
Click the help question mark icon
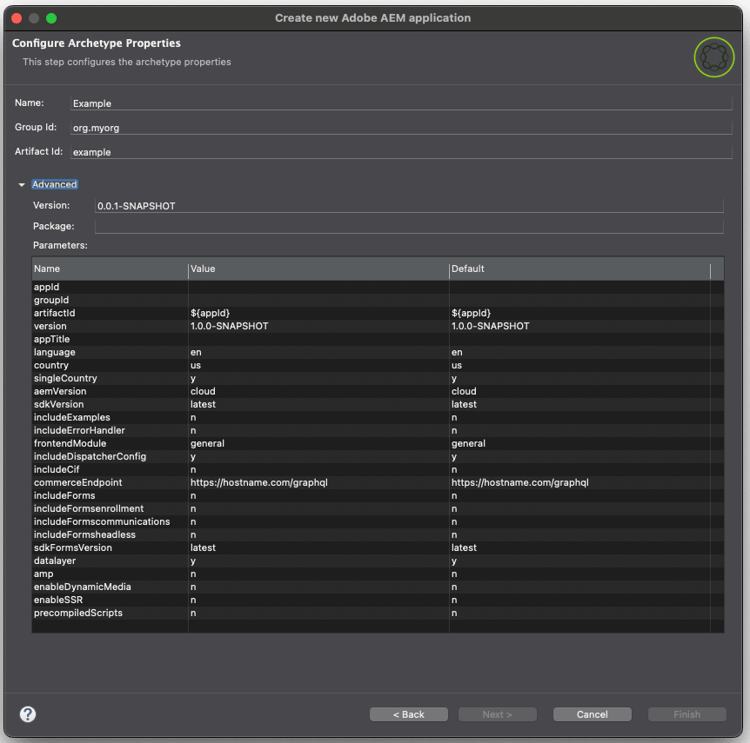pyautogui.click(x=28, y=714)
